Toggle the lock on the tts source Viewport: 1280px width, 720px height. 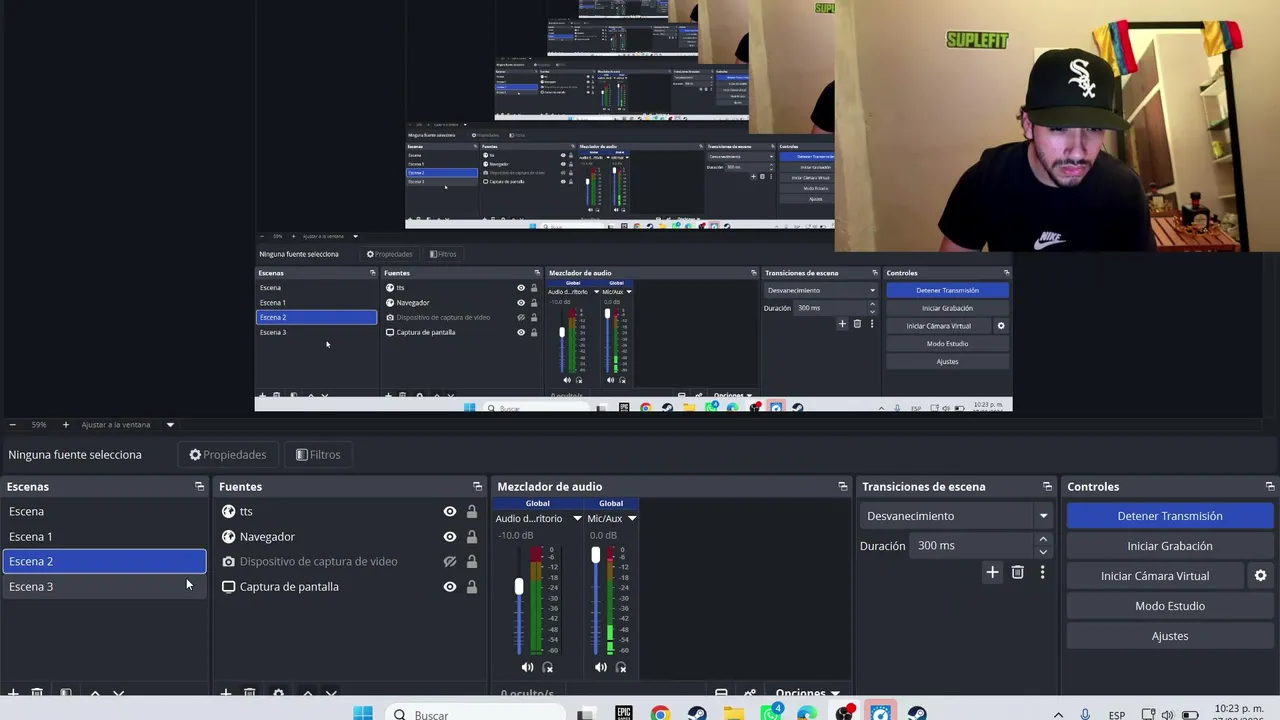[472, 511]
